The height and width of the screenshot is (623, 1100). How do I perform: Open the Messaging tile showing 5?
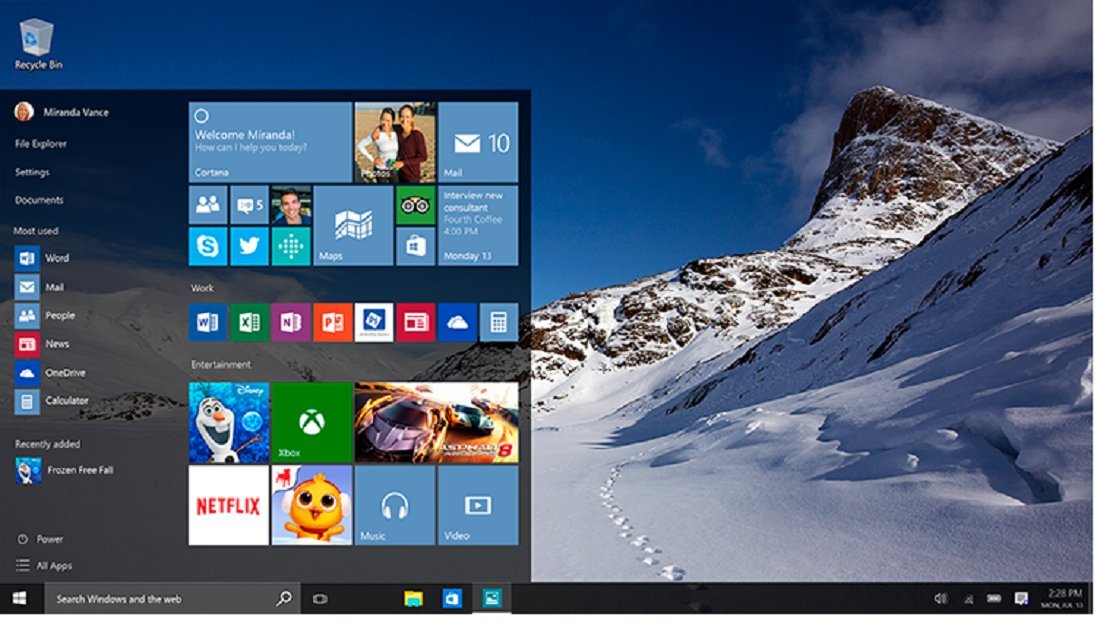click(x=249, y=204)
